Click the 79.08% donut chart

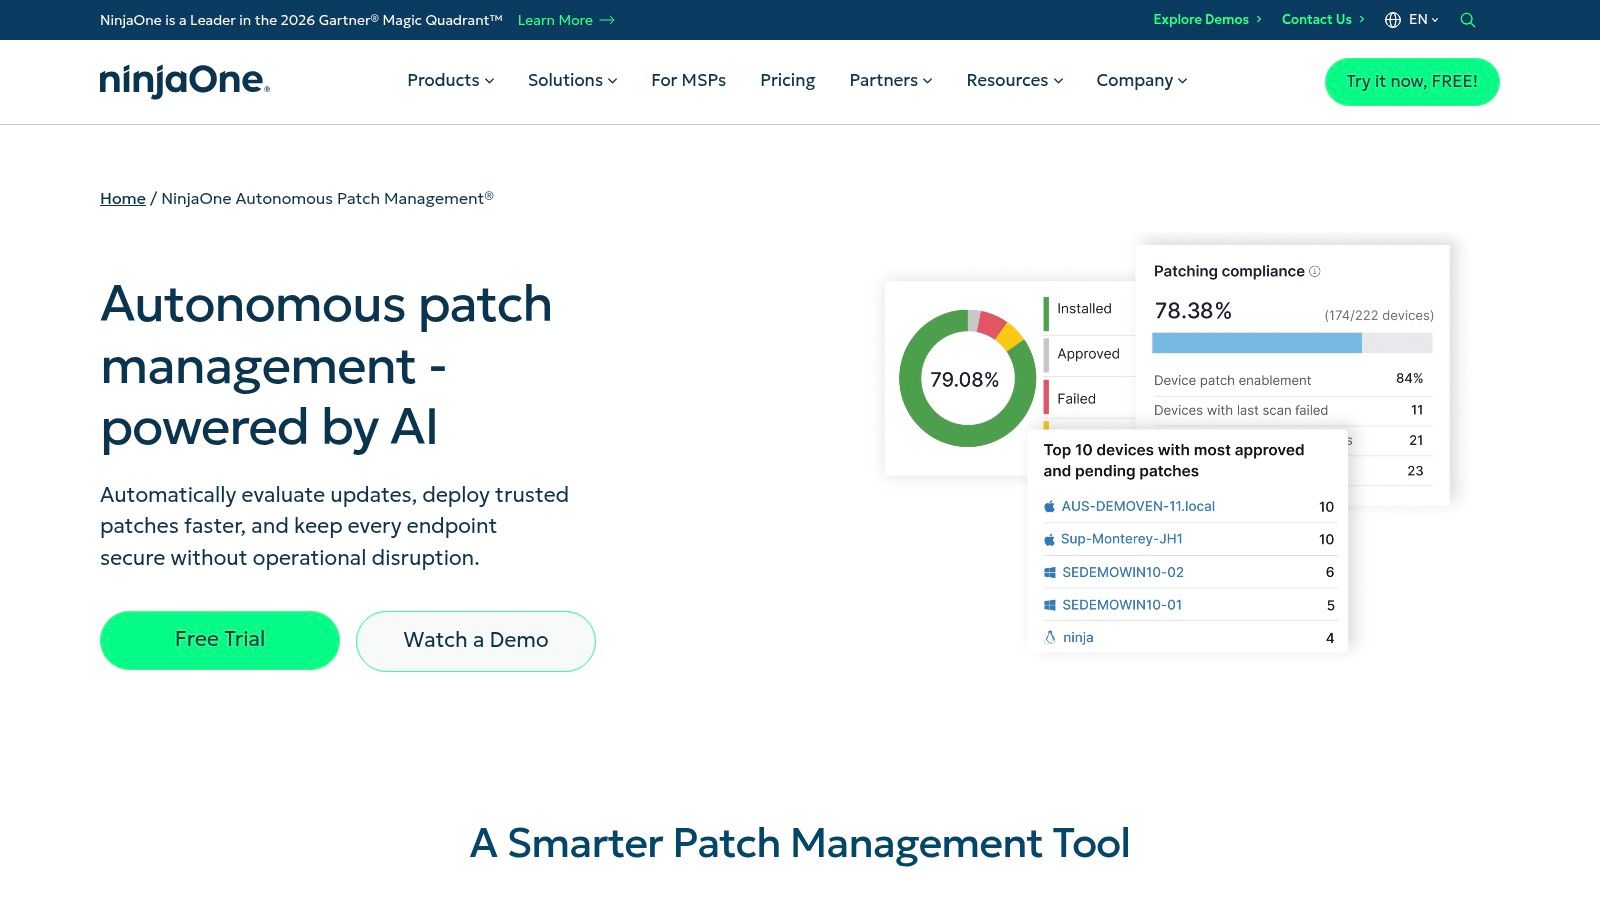point(966,378)
